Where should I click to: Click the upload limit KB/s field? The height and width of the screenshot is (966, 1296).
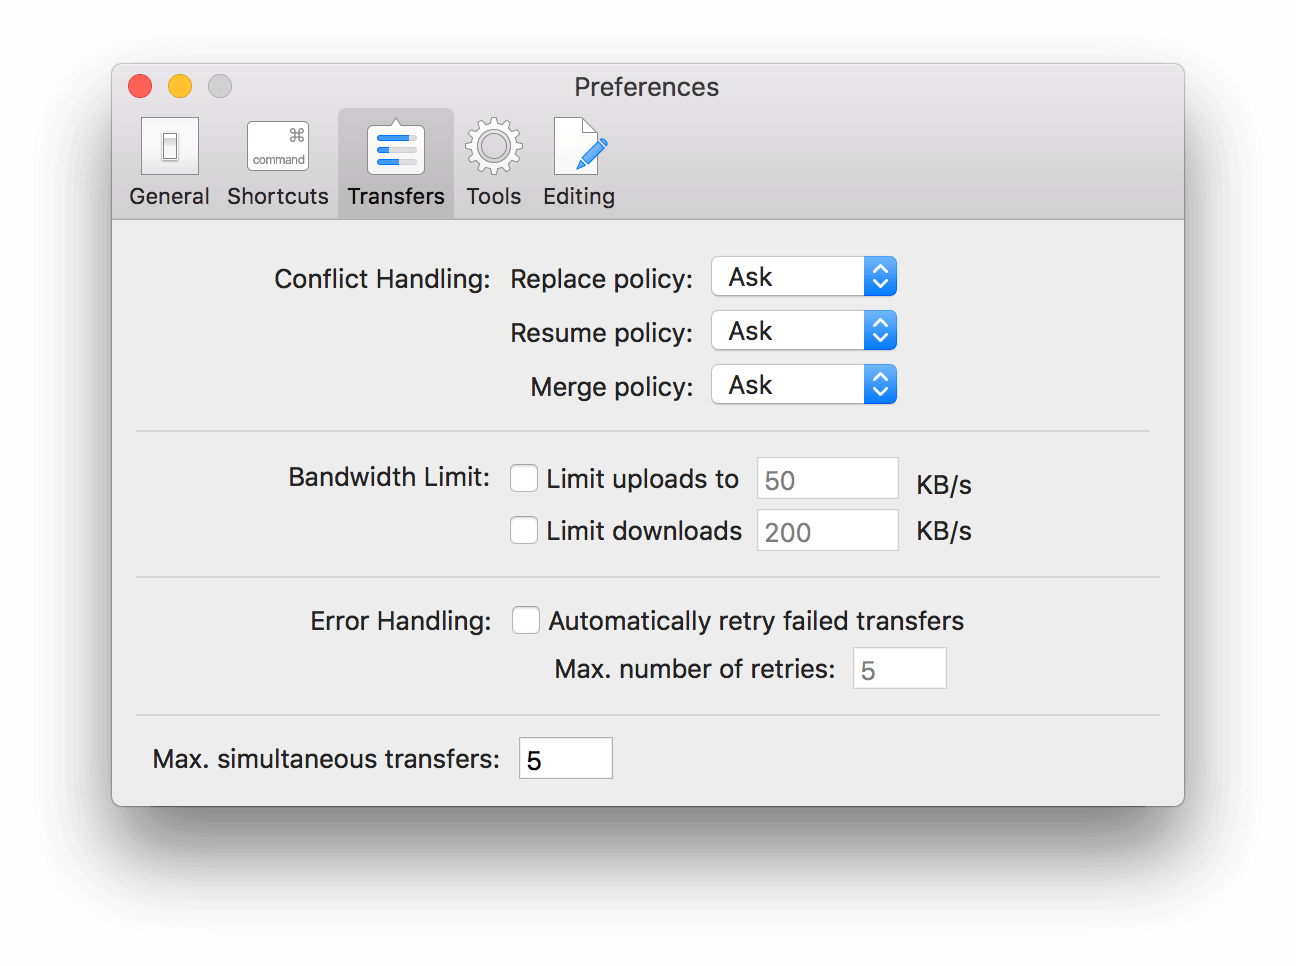[827, 479]
